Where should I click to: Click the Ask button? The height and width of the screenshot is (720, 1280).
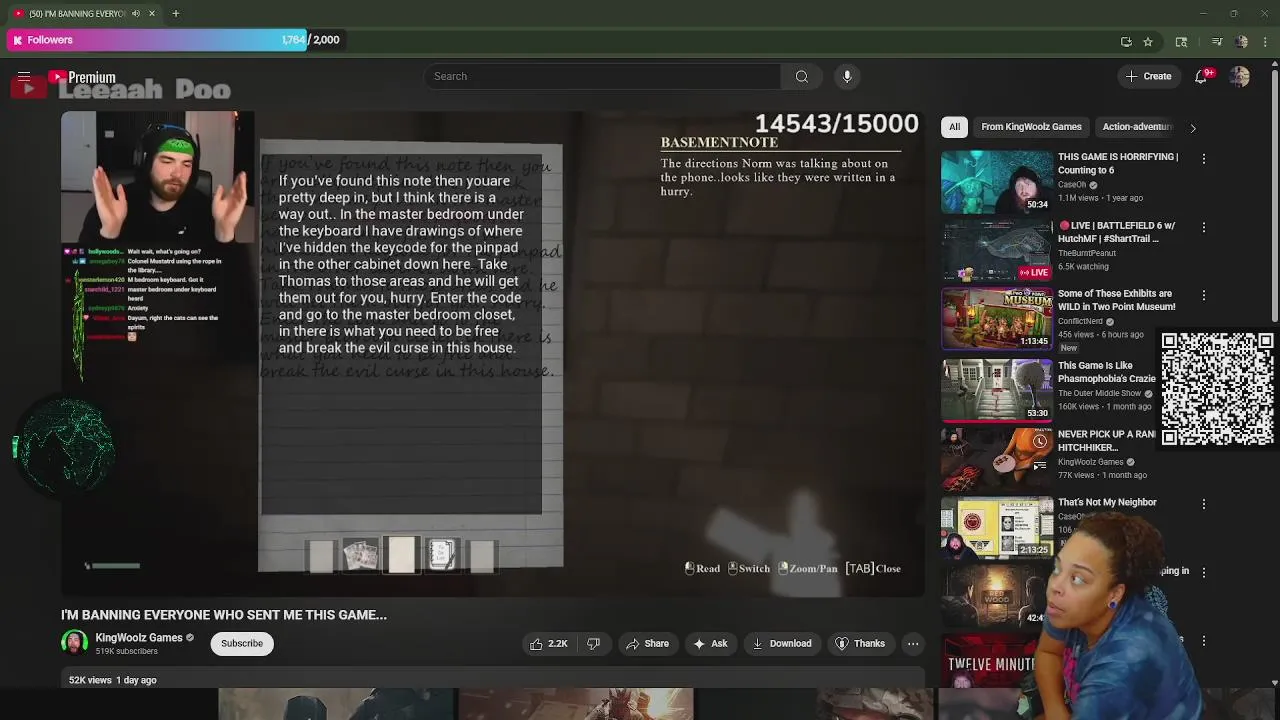click(x=710, y=643)
